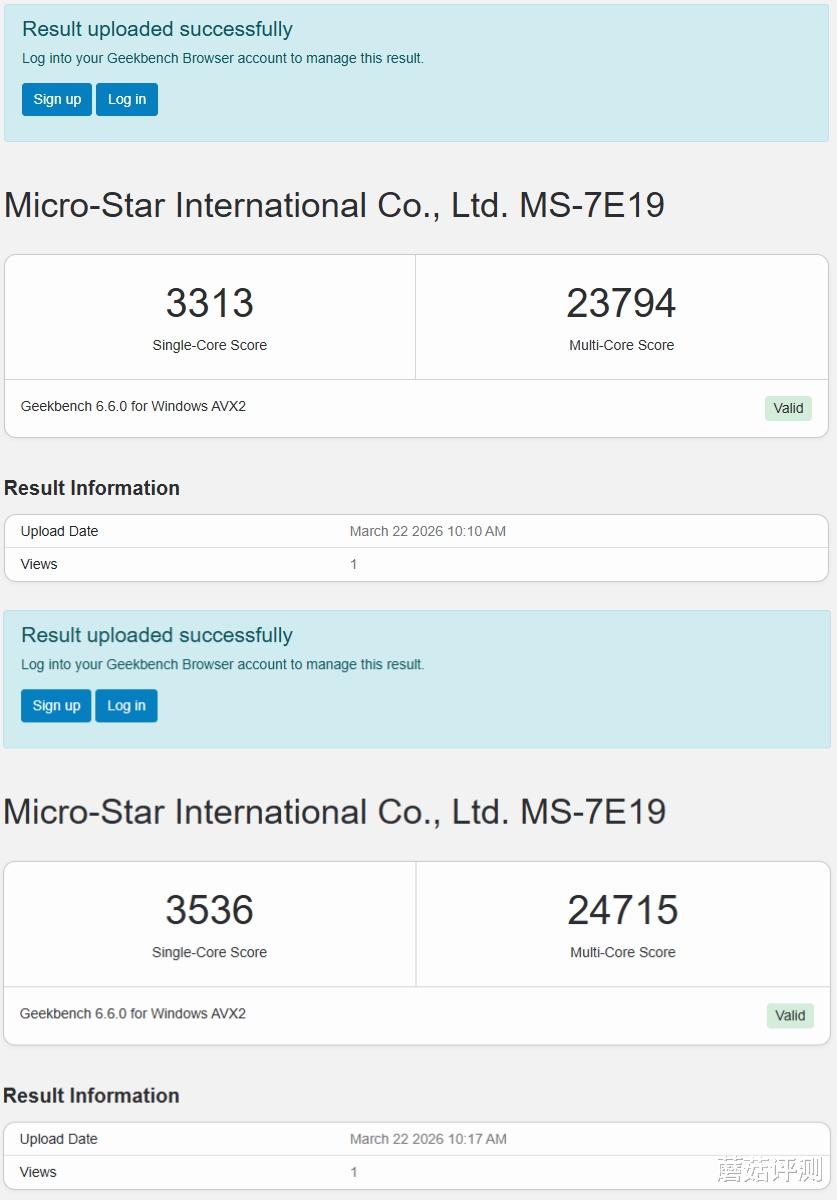Click the Valid badge for the 24715 result
The height and width of the screenshot is (1200, 837).
point(790,1016)
